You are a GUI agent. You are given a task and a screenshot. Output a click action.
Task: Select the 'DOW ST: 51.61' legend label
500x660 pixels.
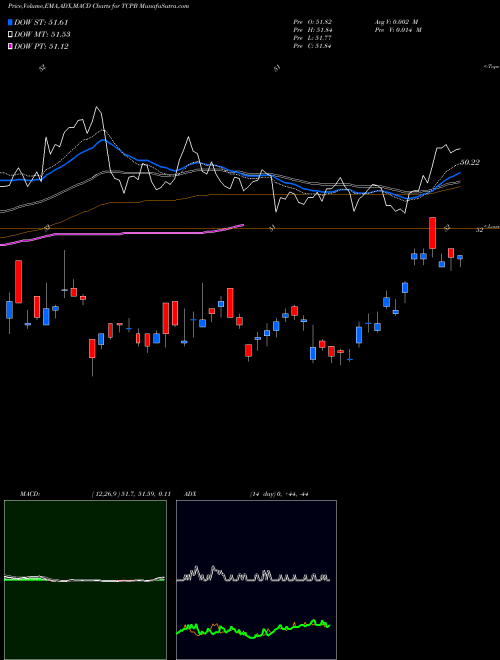coord(41,22)
